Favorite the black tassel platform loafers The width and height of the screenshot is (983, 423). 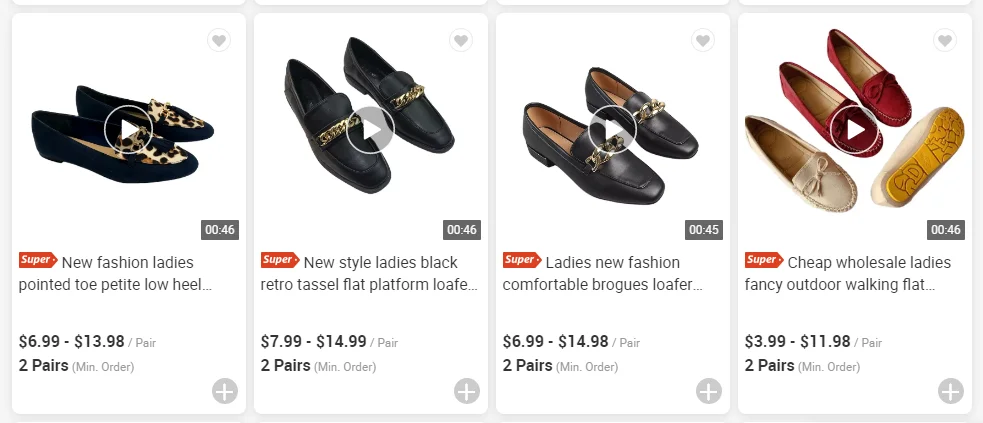tap(461, 41)
